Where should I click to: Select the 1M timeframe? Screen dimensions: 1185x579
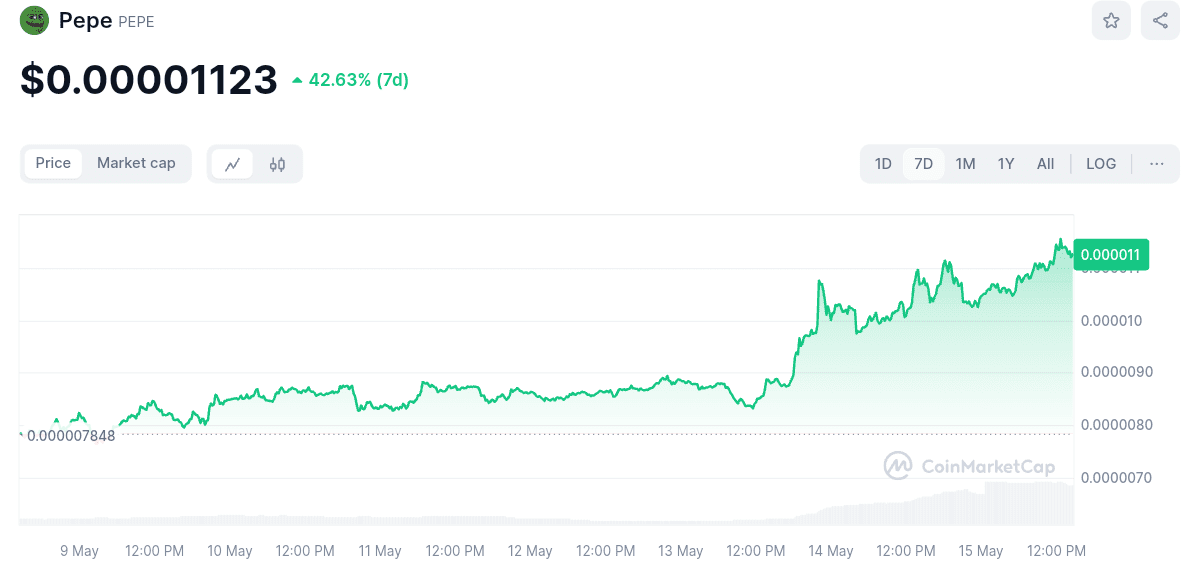point(965,163)
